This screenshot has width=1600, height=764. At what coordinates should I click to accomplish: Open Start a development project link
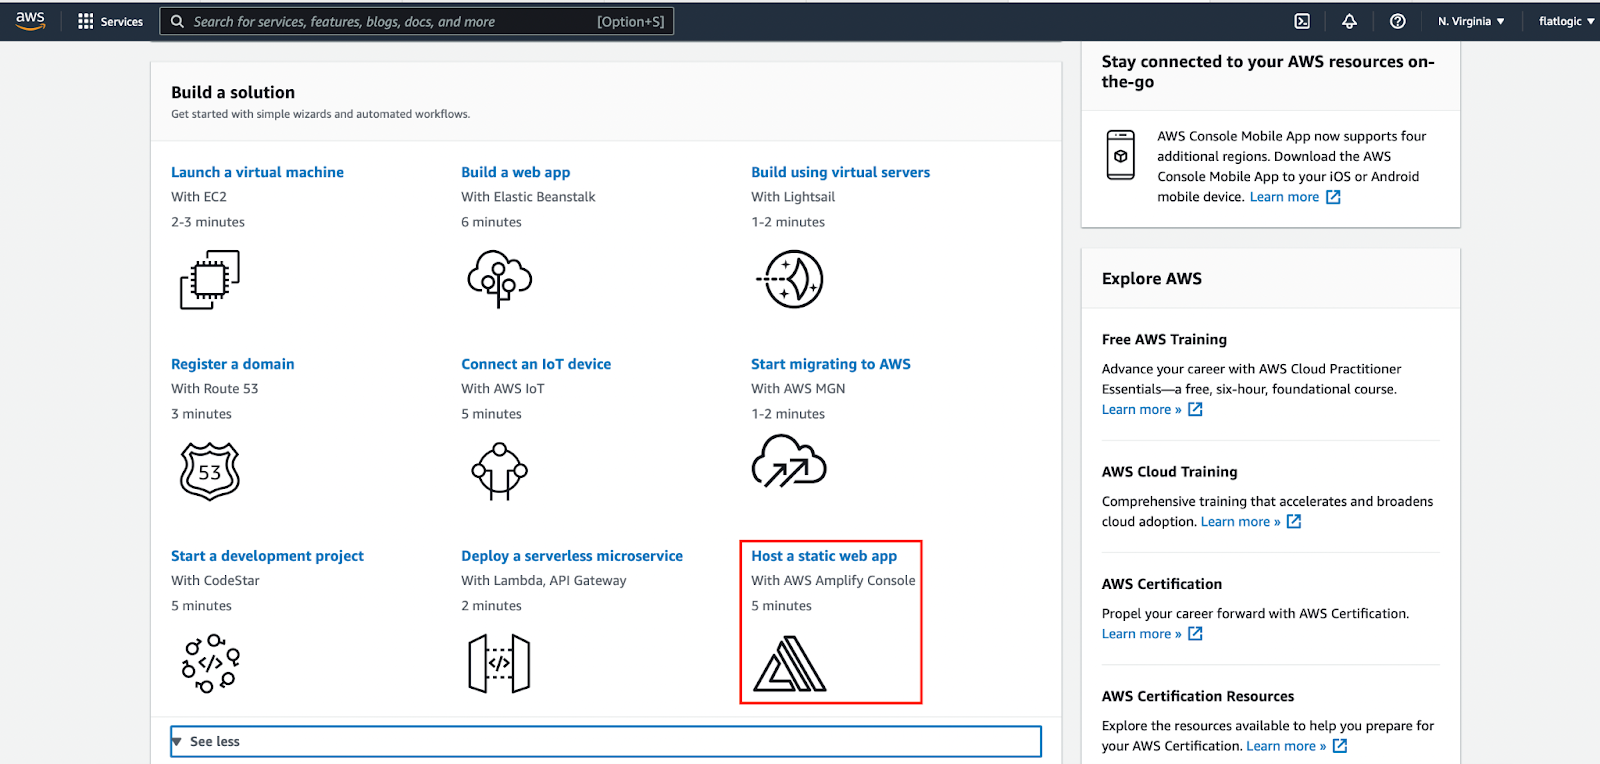pos(267,556)
